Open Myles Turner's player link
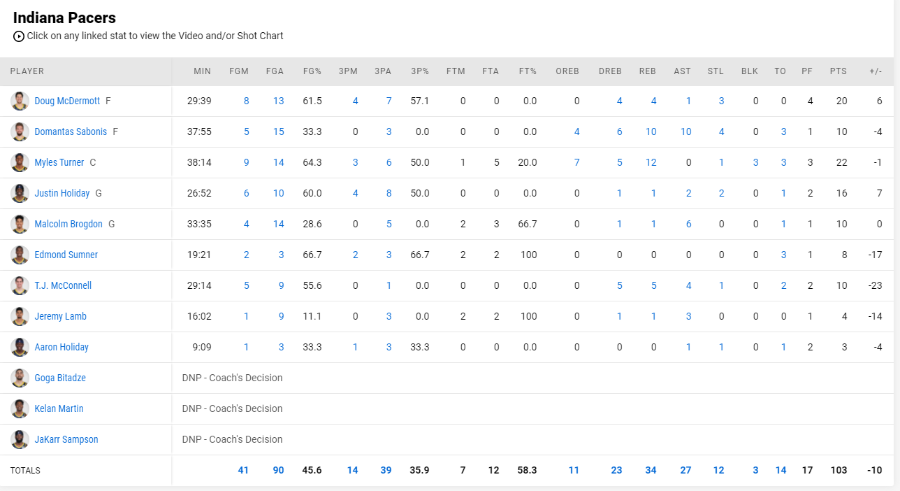Screen dimensions: 900x491 pyautogui.click(x=59, y=163)
